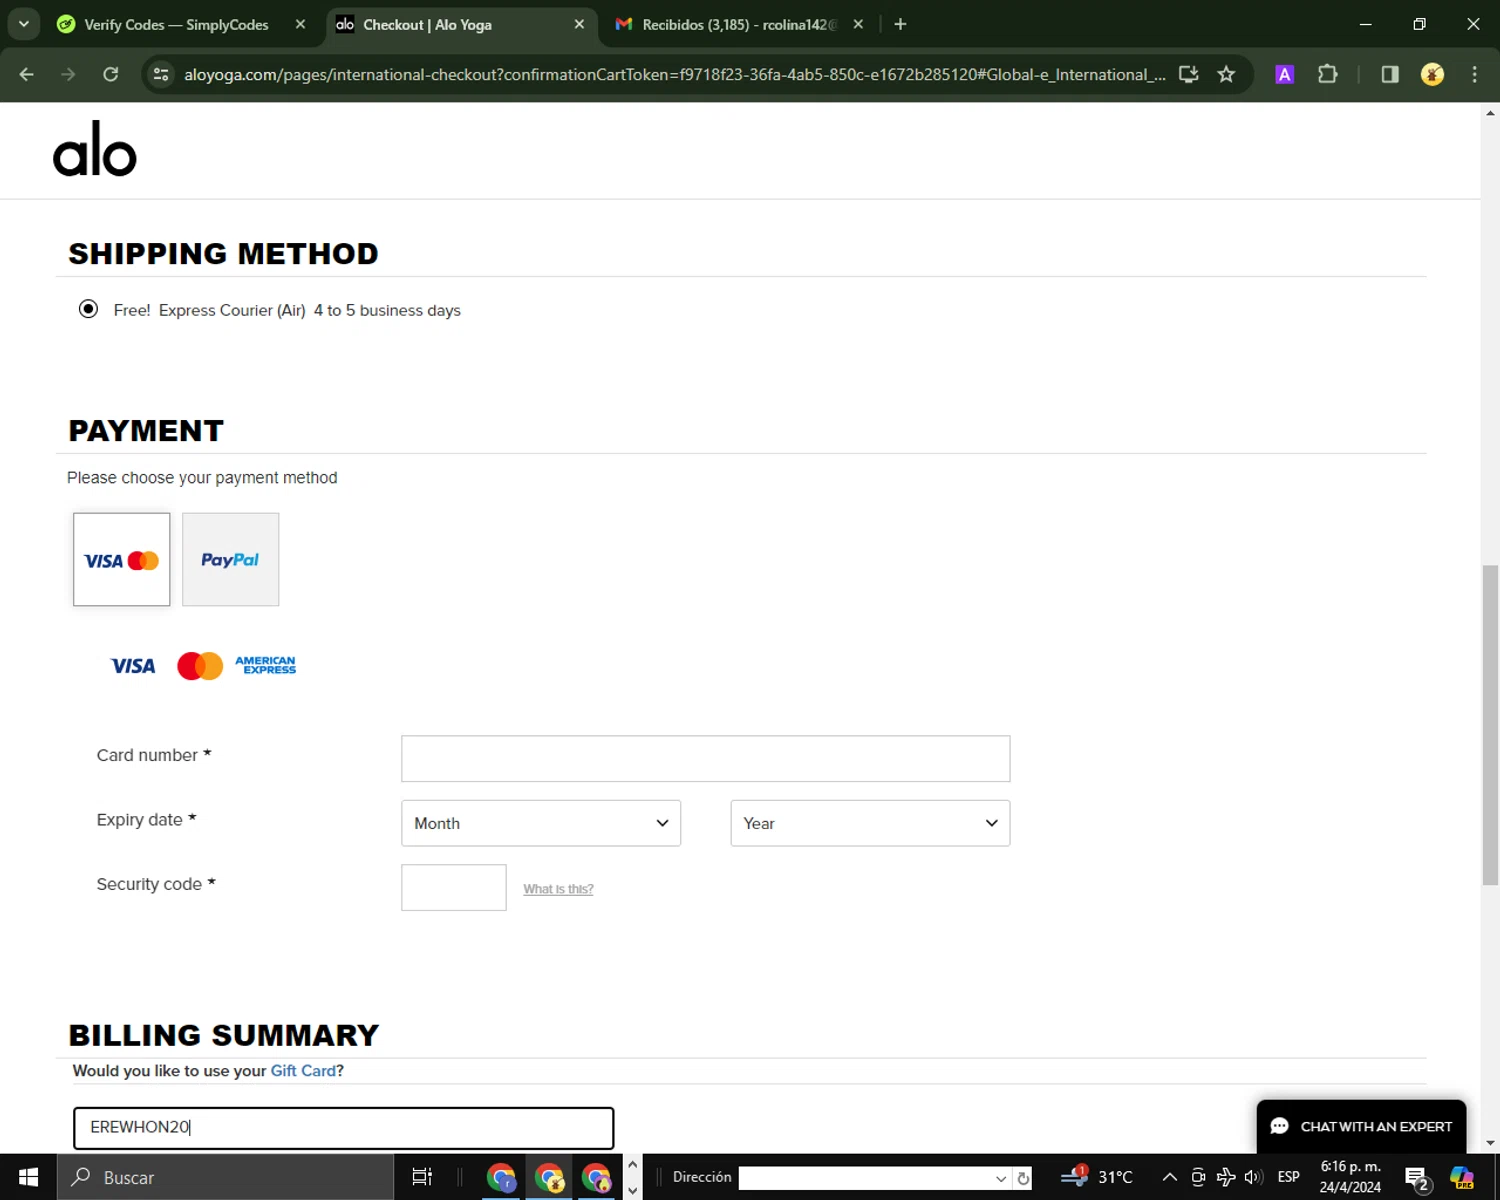Close the Recibidos Gmail tab
Viewport: 1500px width, 1200px height.
tap(858, 24)
